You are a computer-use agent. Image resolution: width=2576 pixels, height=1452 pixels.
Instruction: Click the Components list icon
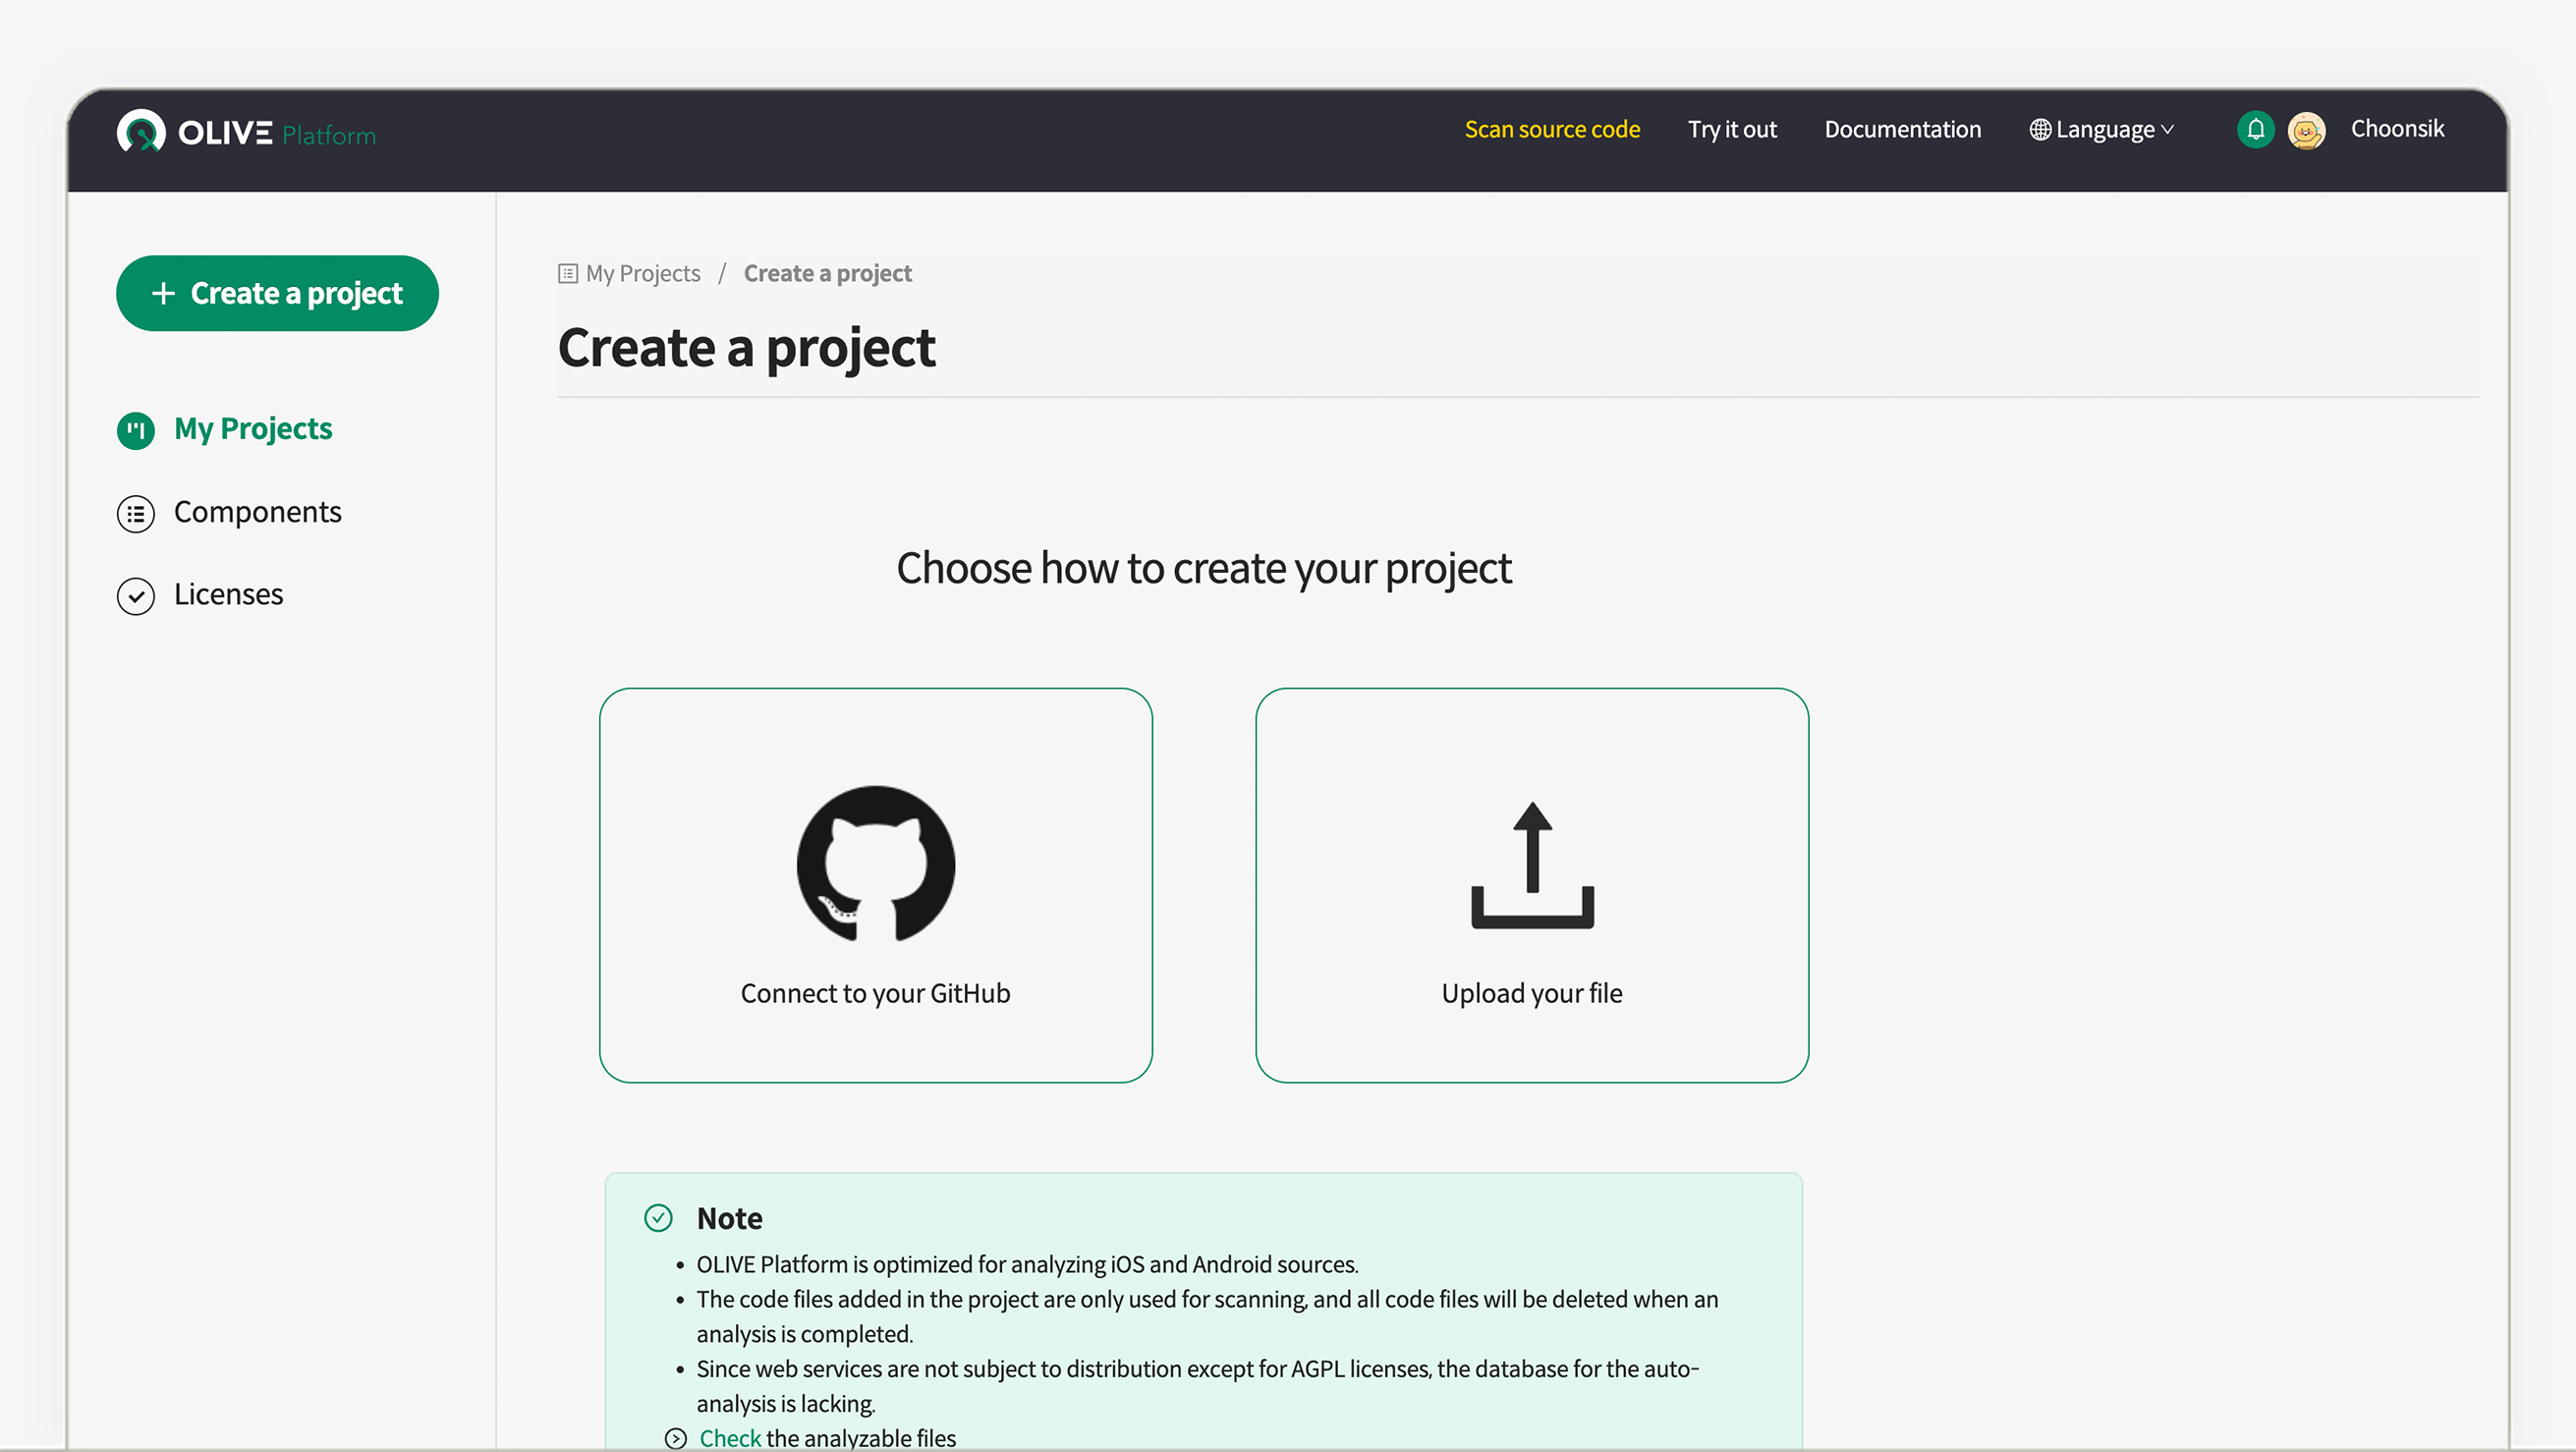point(136,513)
